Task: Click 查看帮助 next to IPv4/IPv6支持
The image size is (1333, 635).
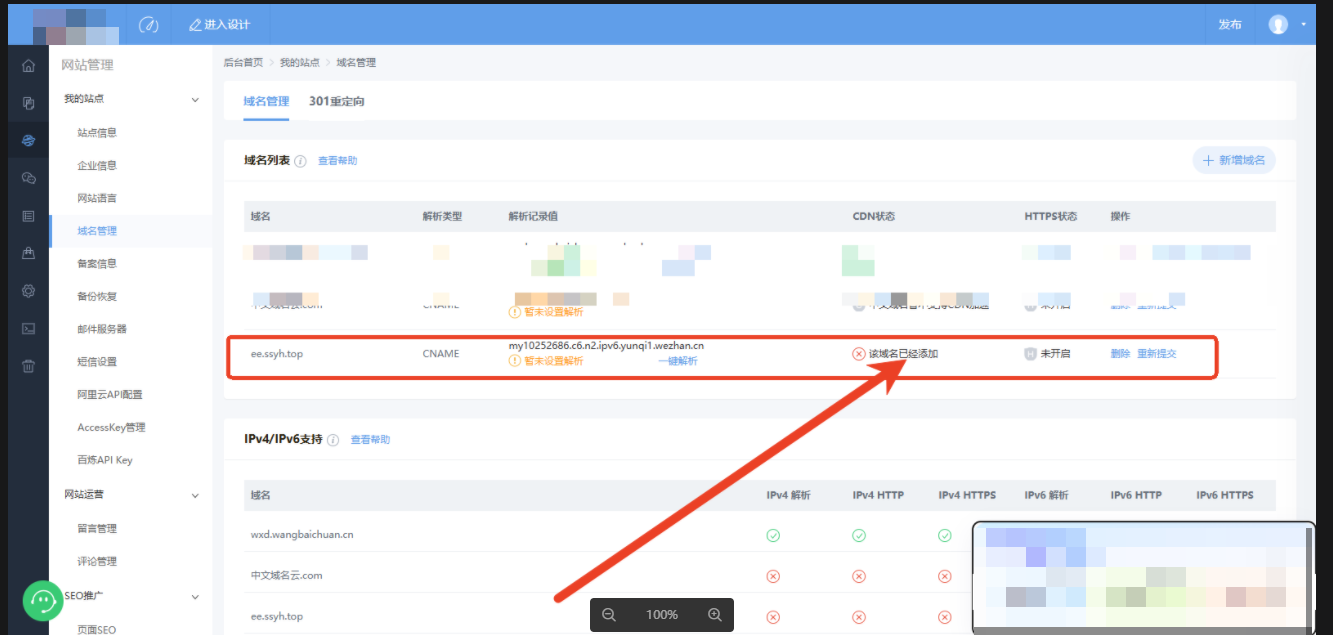Action: 370,440
